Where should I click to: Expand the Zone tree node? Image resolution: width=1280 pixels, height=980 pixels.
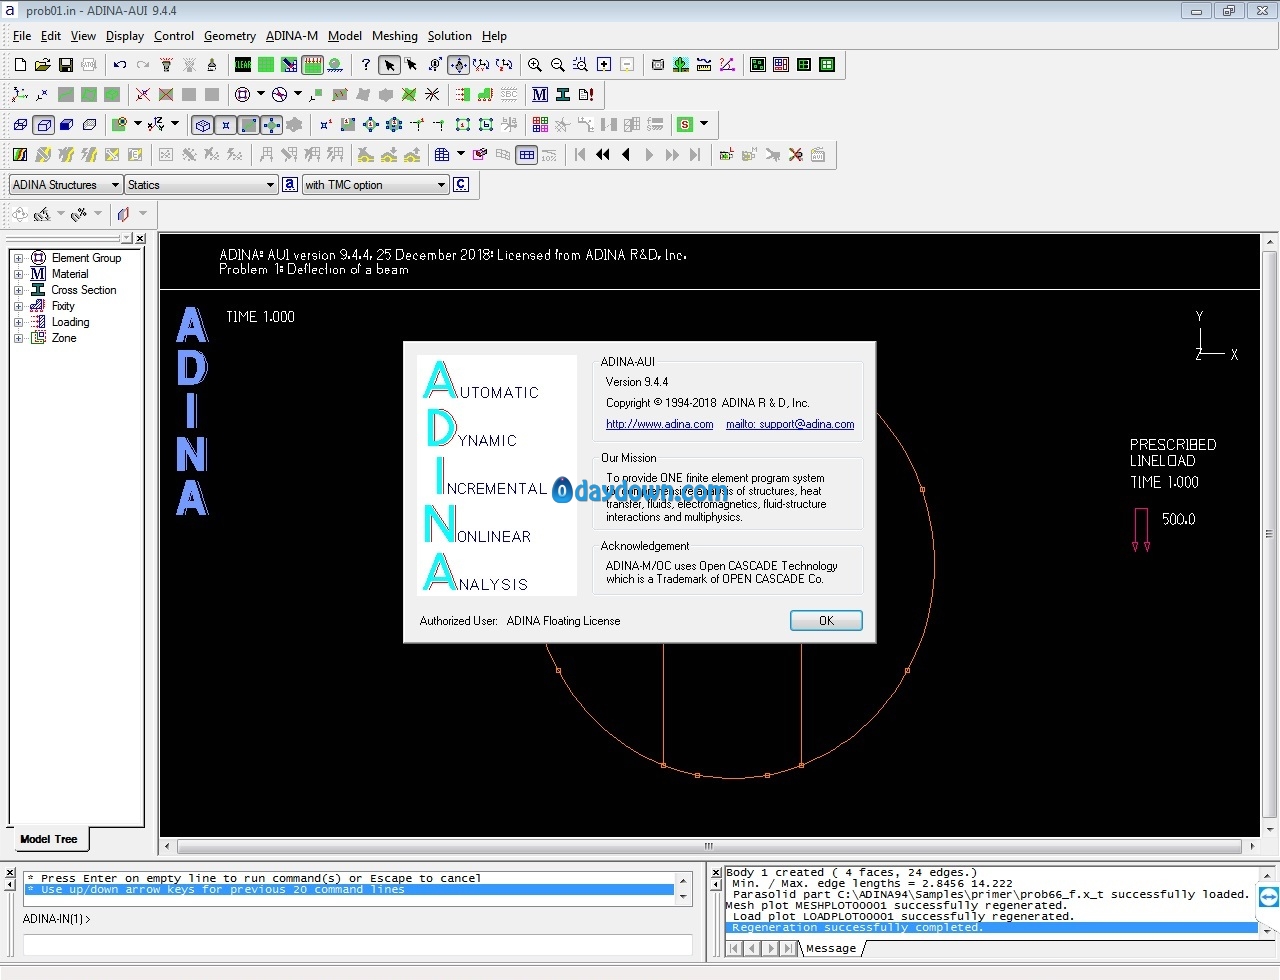pyautogui.click(x=18, y=338)
